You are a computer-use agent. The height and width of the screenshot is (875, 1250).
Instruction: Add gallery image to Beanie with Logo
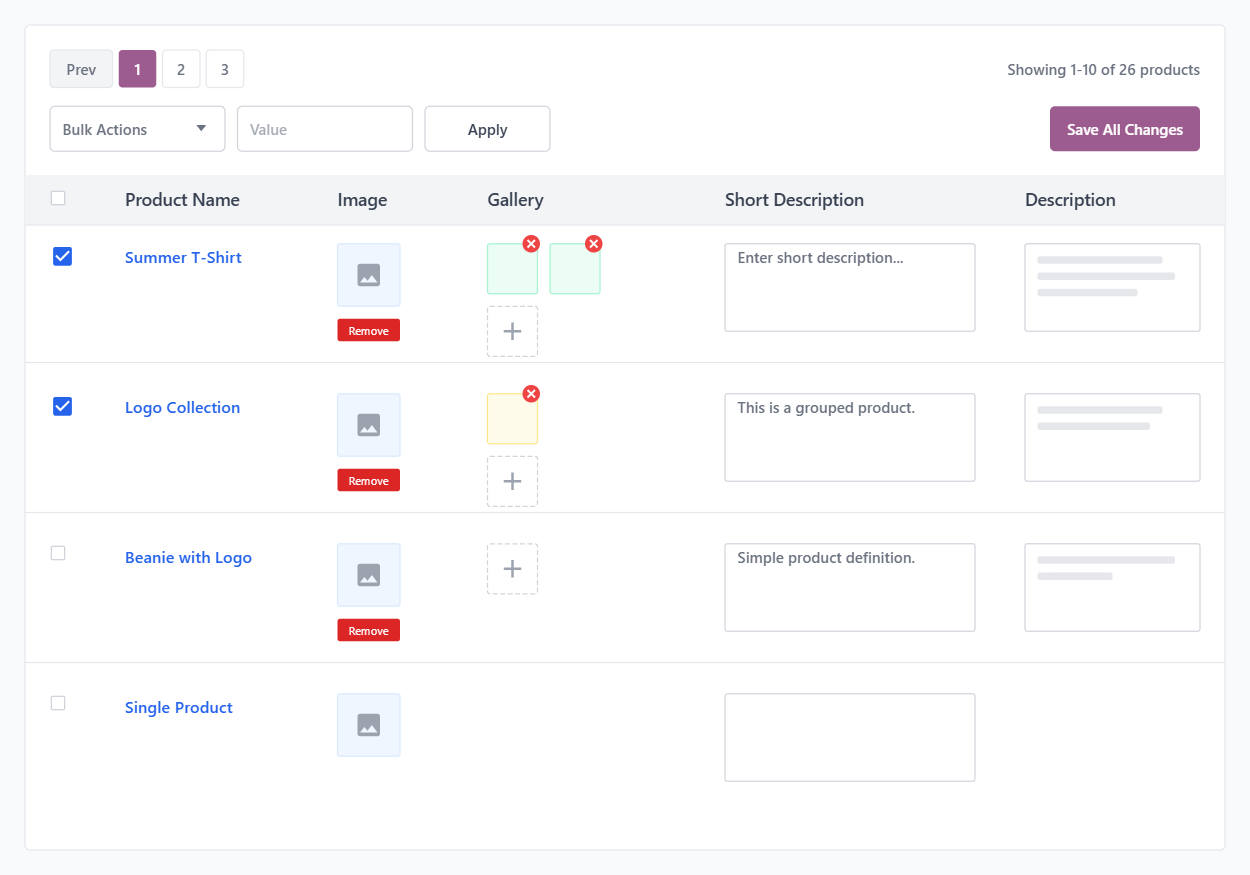pos(512,569)
